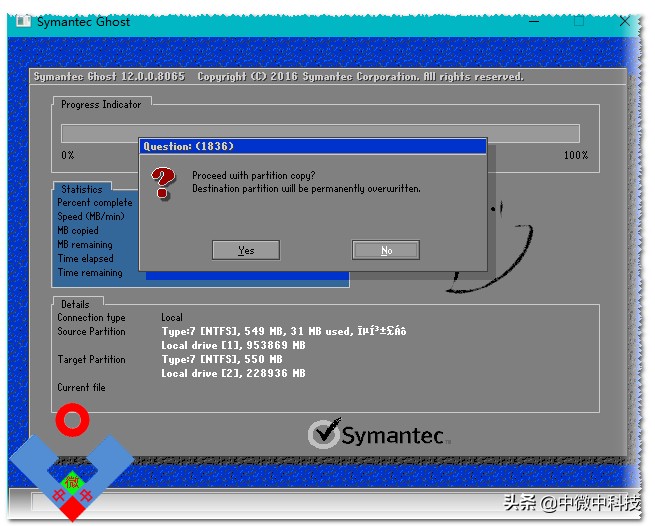Click the 100% progress label

(x=576, y=155)
